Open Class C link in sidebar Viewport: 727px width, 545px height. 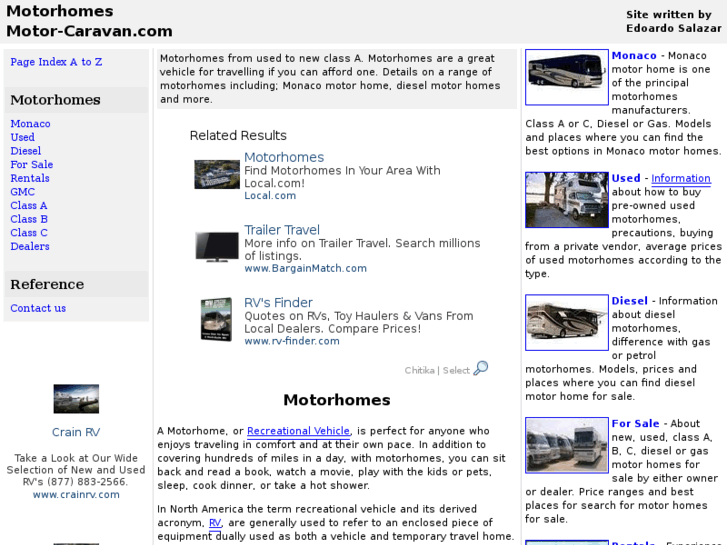click(29, 233)
